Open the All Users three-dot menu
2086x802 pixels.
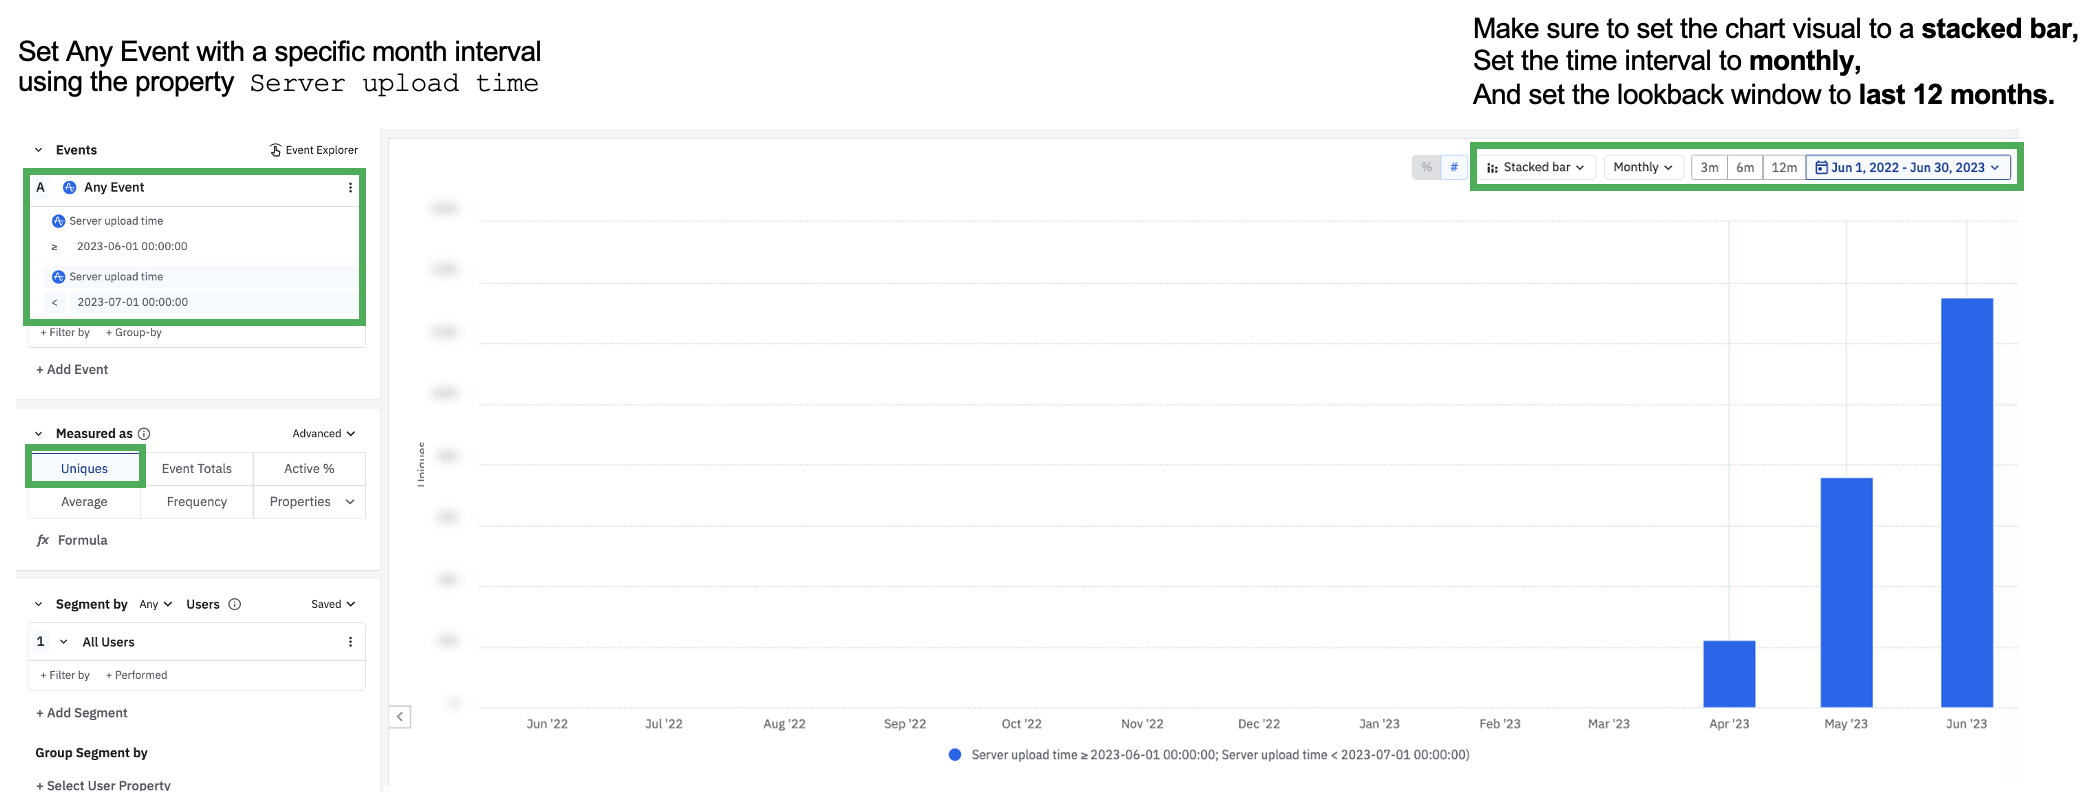pyautogui.click(x=350, y=642)
